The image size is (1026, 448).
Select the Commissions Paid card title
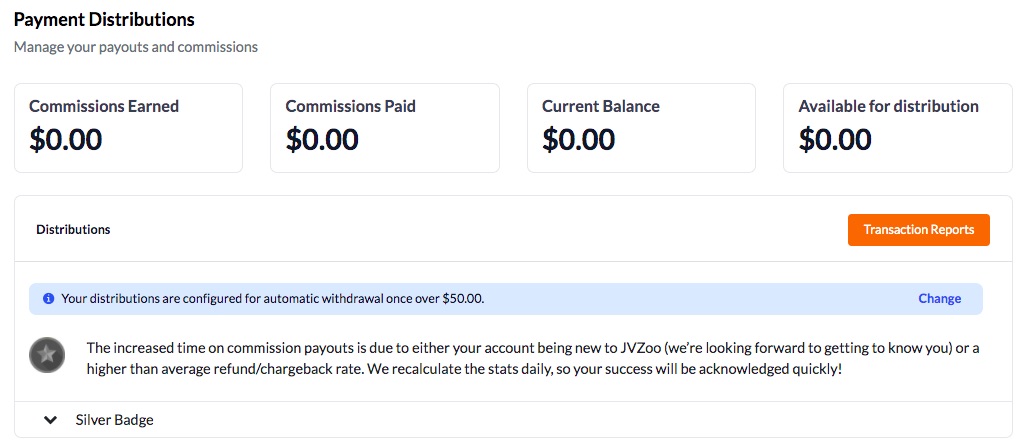click(x=350, y=106)
